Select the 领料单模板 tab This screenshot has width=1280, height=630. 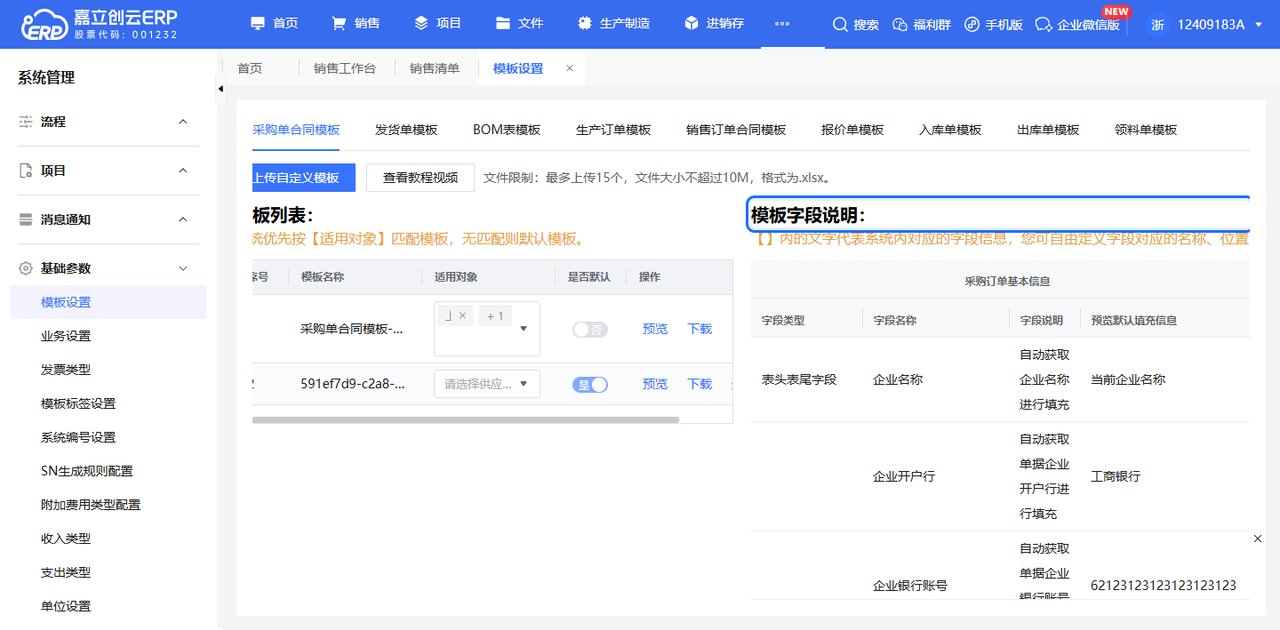[x=1146, y=130]
